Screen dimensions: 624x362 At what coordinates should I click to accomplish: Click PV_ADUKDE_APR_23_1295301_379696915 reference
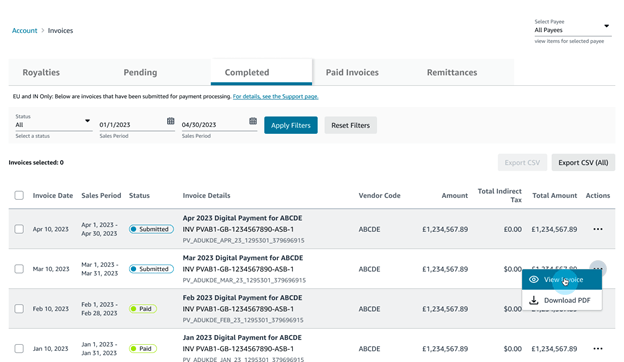(244, 241)
